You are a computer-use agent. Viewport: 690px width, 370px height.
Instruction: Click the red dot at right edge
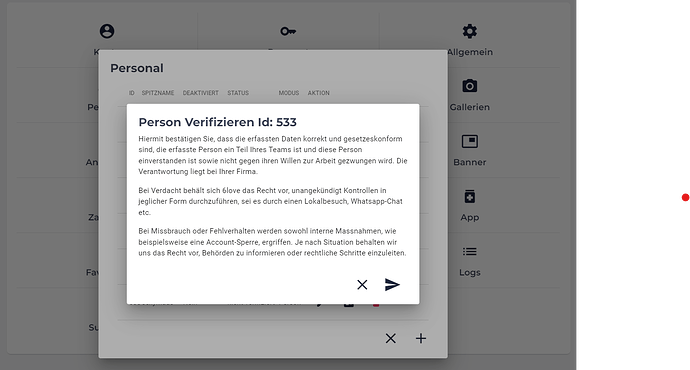click(x=686, y=198)
